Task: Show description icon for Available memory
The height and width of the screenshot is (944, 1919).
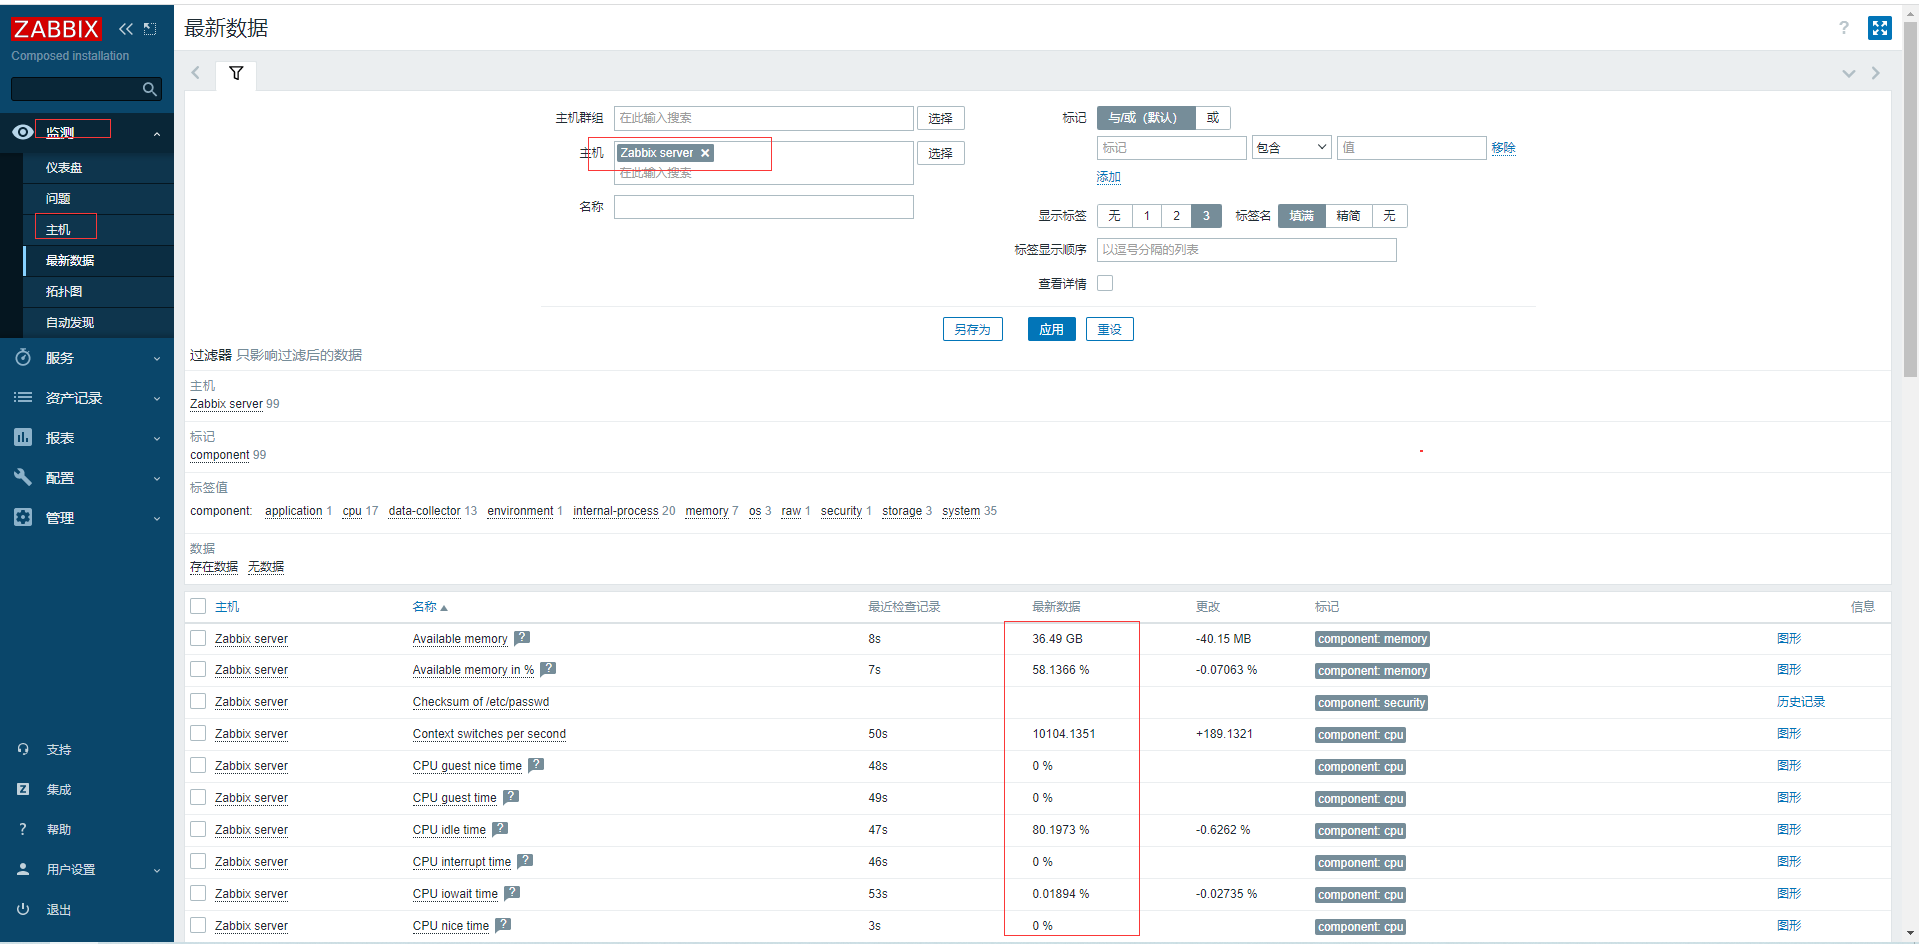Action: coord(522,638)
